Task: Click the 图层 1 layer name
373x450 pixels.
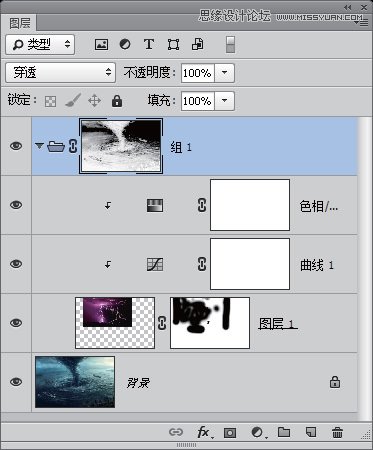Action: [278, 324]
